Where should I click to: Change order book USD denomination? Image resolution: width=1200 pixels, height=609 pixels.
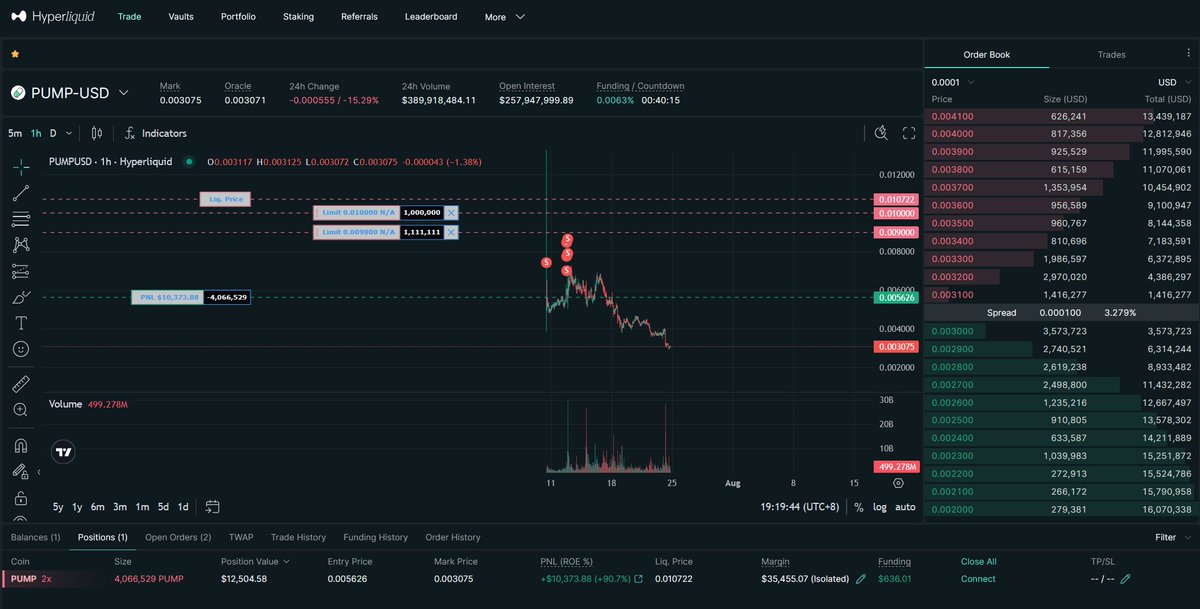(x=1174, y=82)
